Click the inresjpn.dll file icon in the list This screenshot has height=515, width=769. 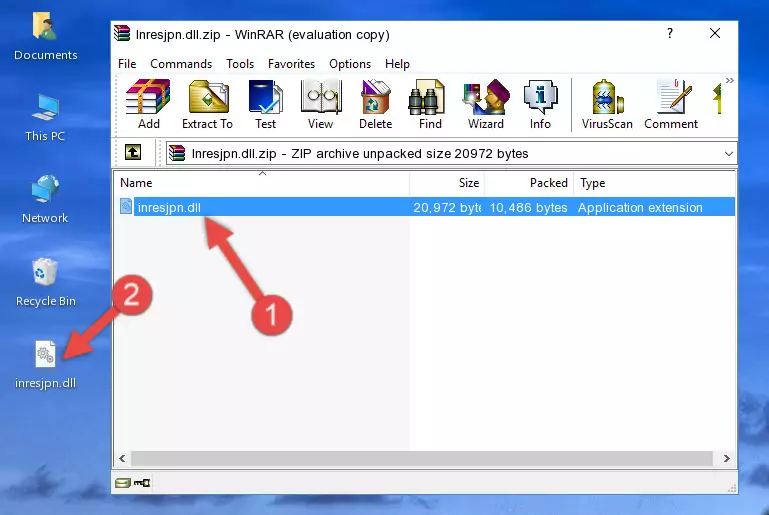[x=126, y=206]
